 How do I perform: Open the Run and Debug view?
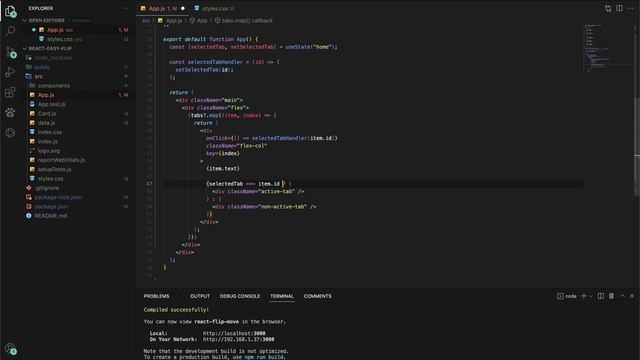point(10,72)
